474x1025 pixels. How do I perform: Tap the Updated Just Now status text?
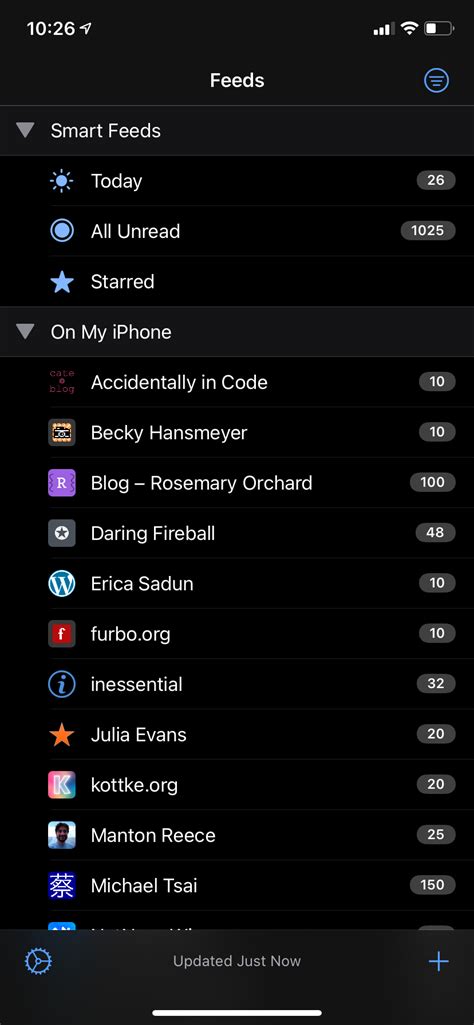237,961
